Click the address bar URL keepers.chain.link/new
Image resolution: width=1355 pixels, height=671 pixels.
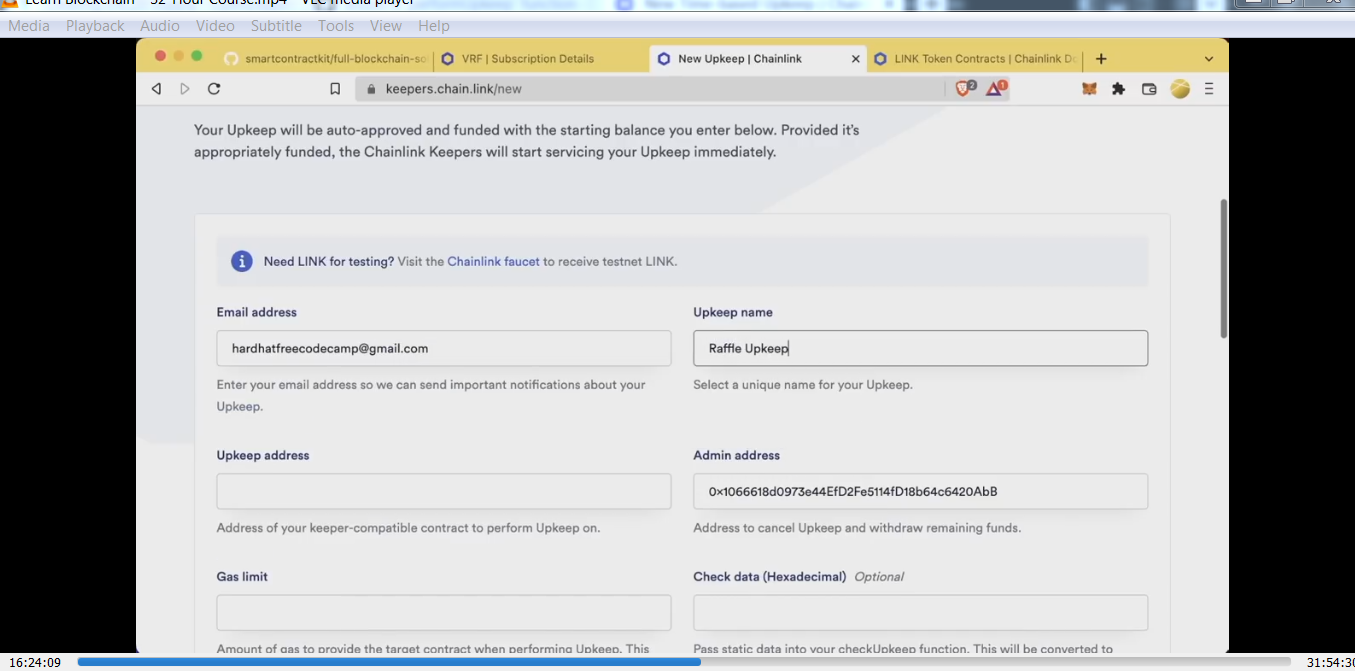(x=454, y=89)
